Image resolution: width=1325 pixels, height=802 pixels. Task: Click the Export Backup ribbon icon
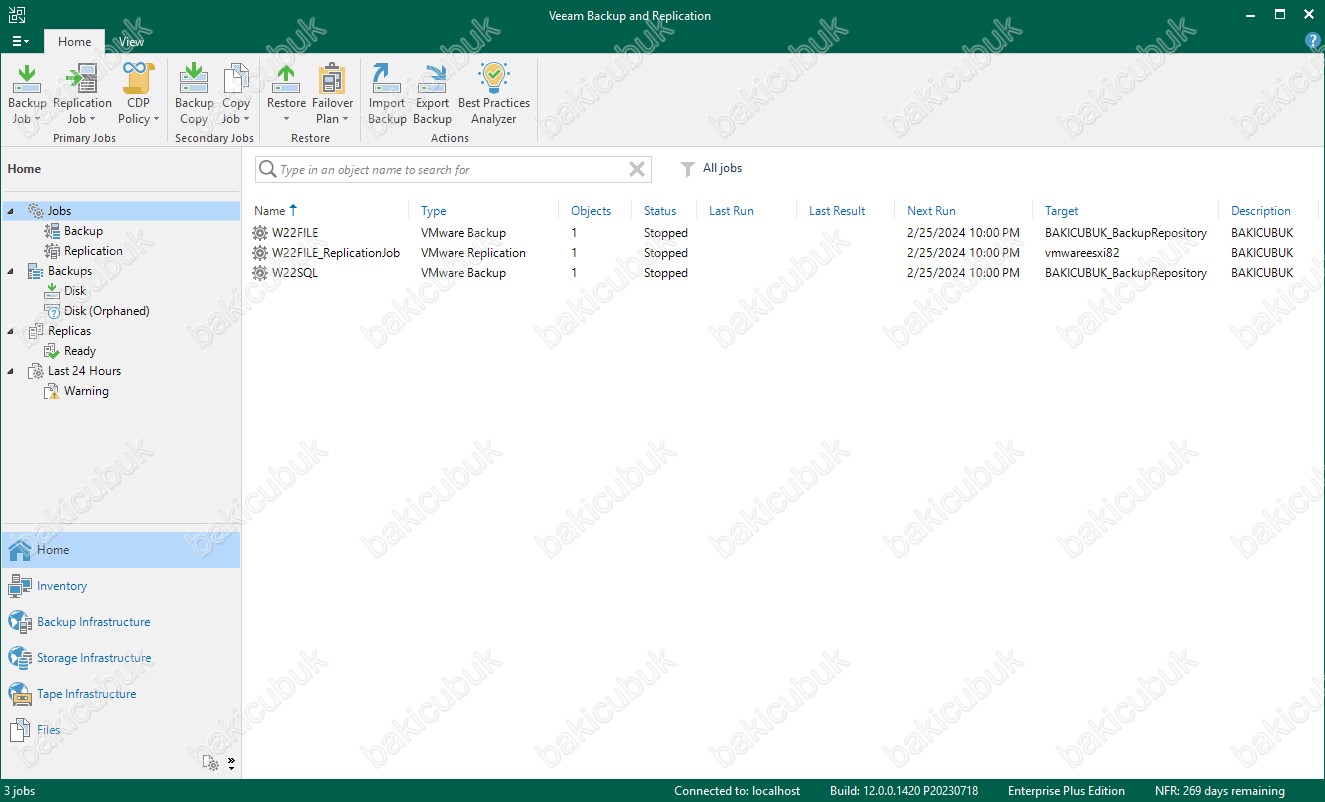[433, 78]
